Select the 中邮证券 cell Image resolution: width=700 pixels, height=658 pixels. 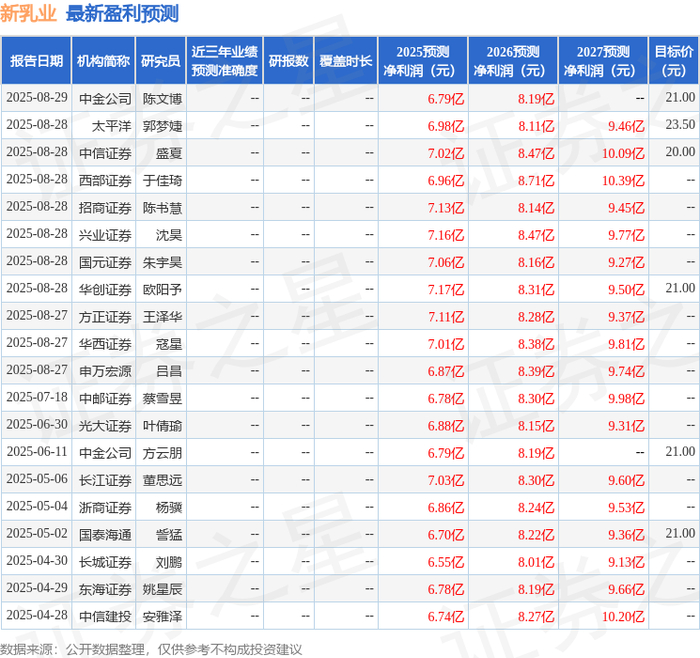coord(105,398)
